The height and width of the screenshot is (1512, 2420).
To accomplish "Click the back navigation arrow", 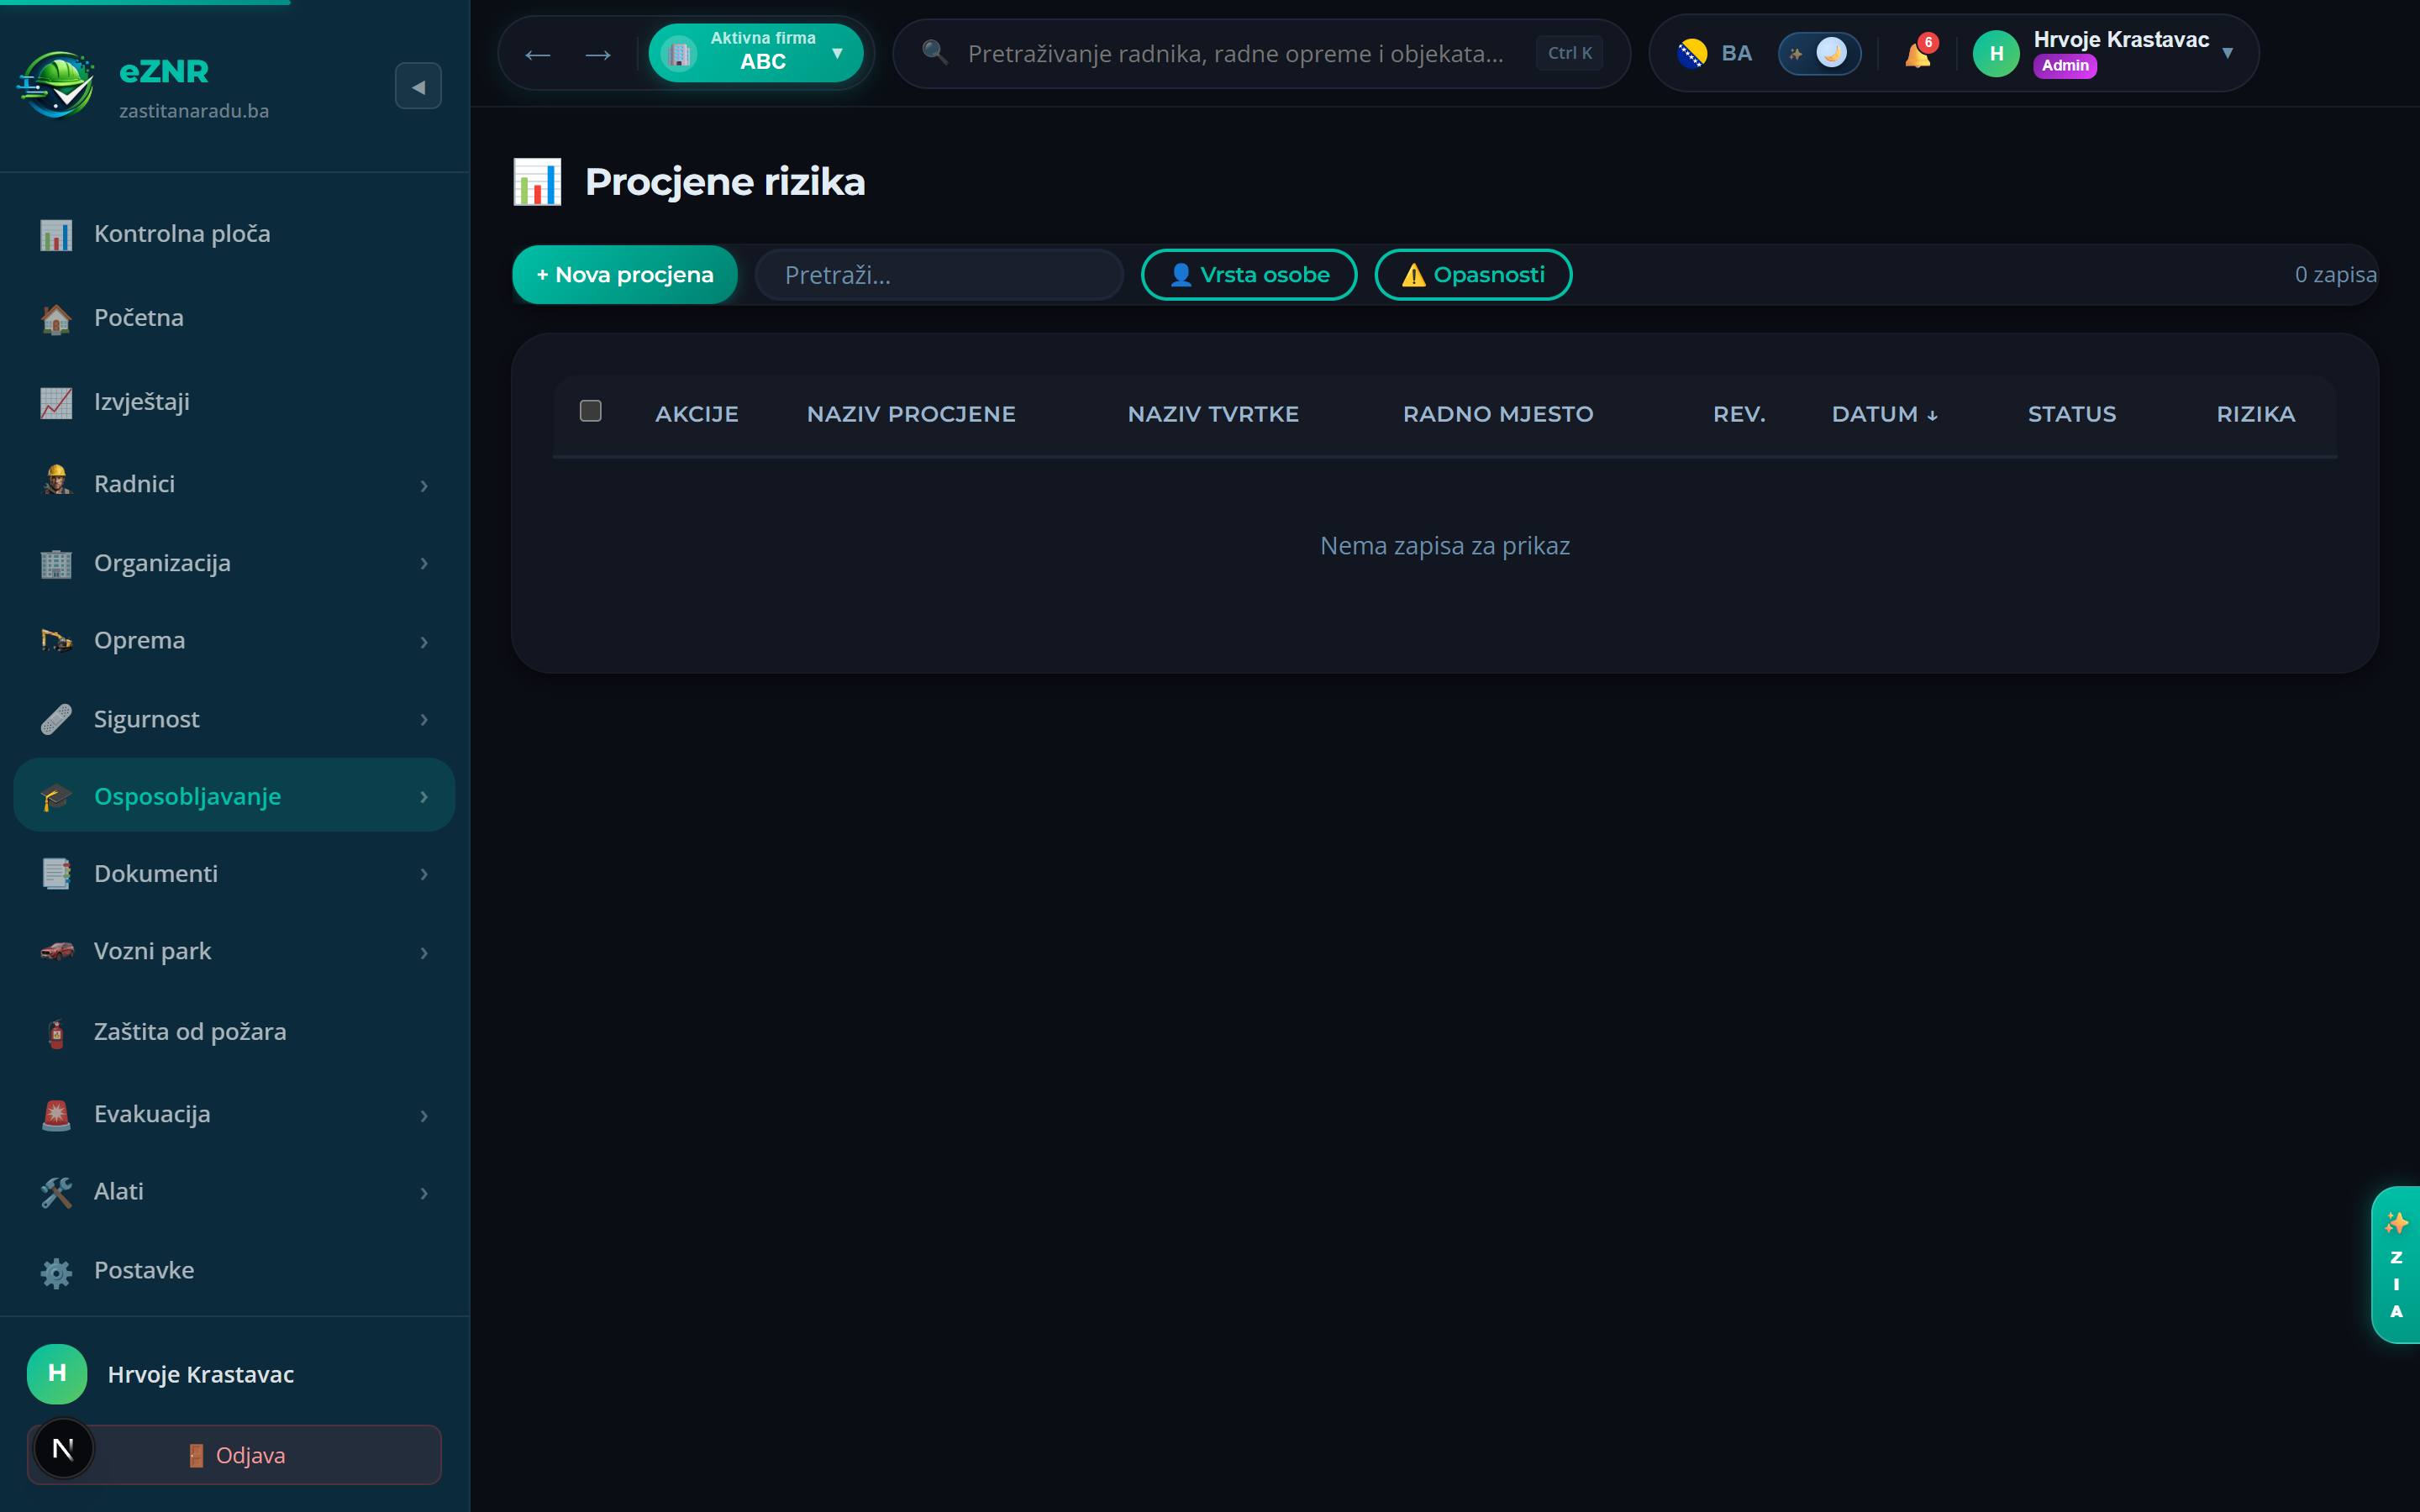I will (538, 54).
